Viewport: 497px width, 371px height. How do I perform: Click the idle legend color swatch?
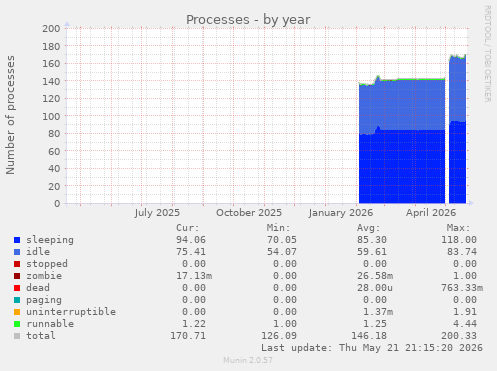coord(17,252)
